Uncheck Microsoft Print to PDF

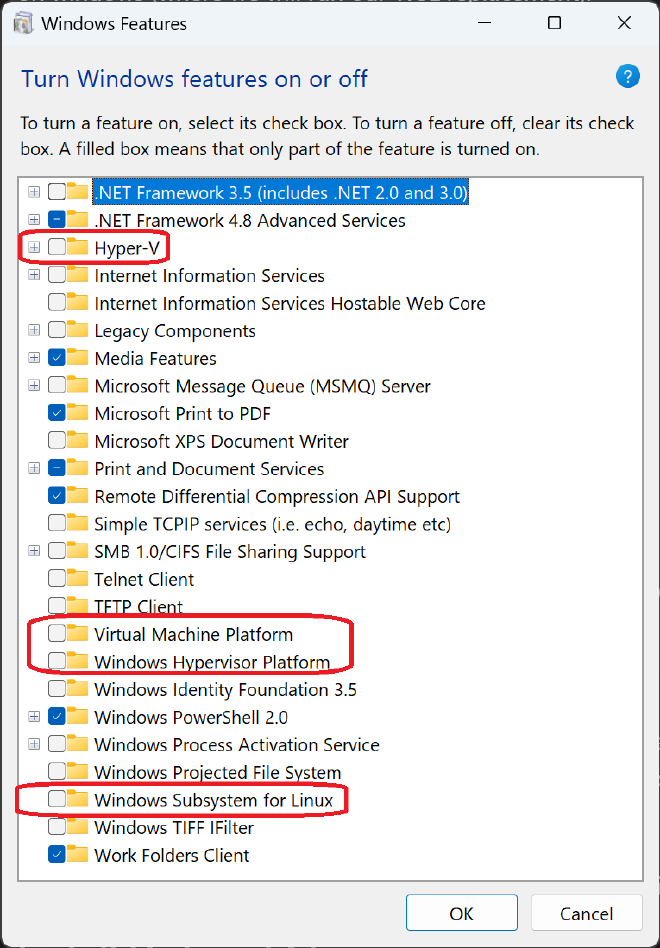click(57, 414)
